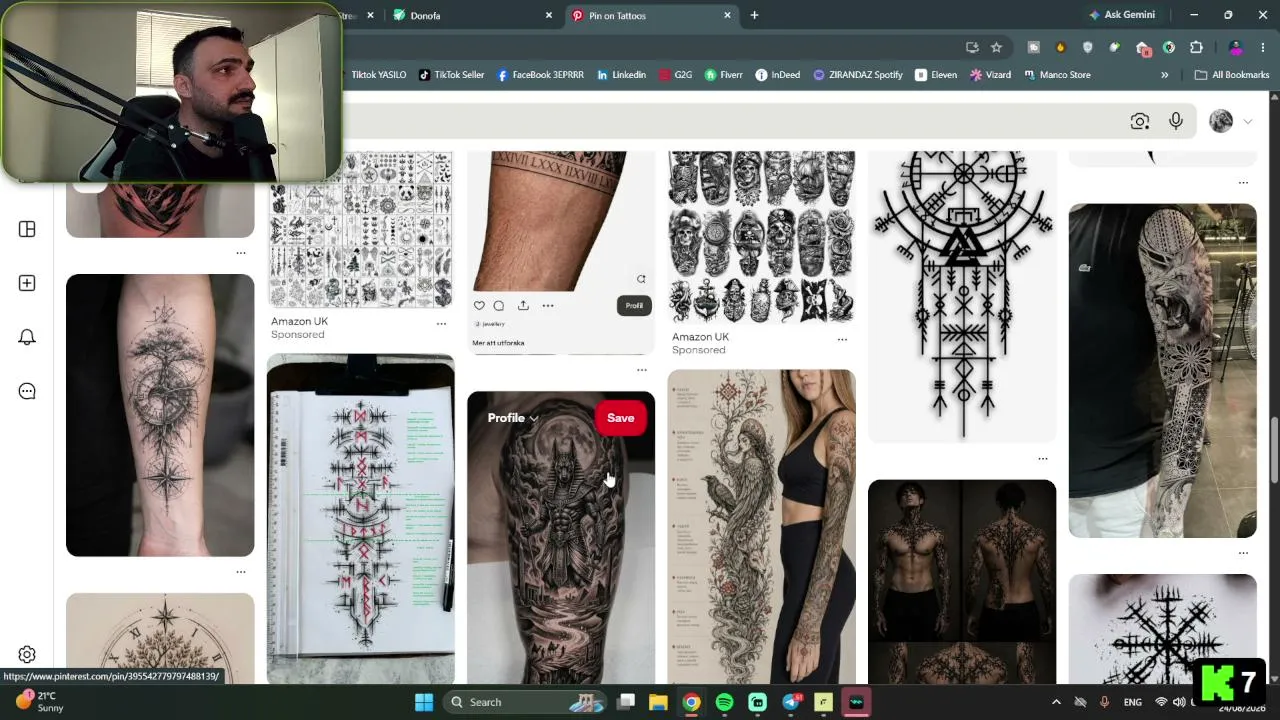
Task: Open more options under the Amazon UK skull ad
Action: click(842, 340)
